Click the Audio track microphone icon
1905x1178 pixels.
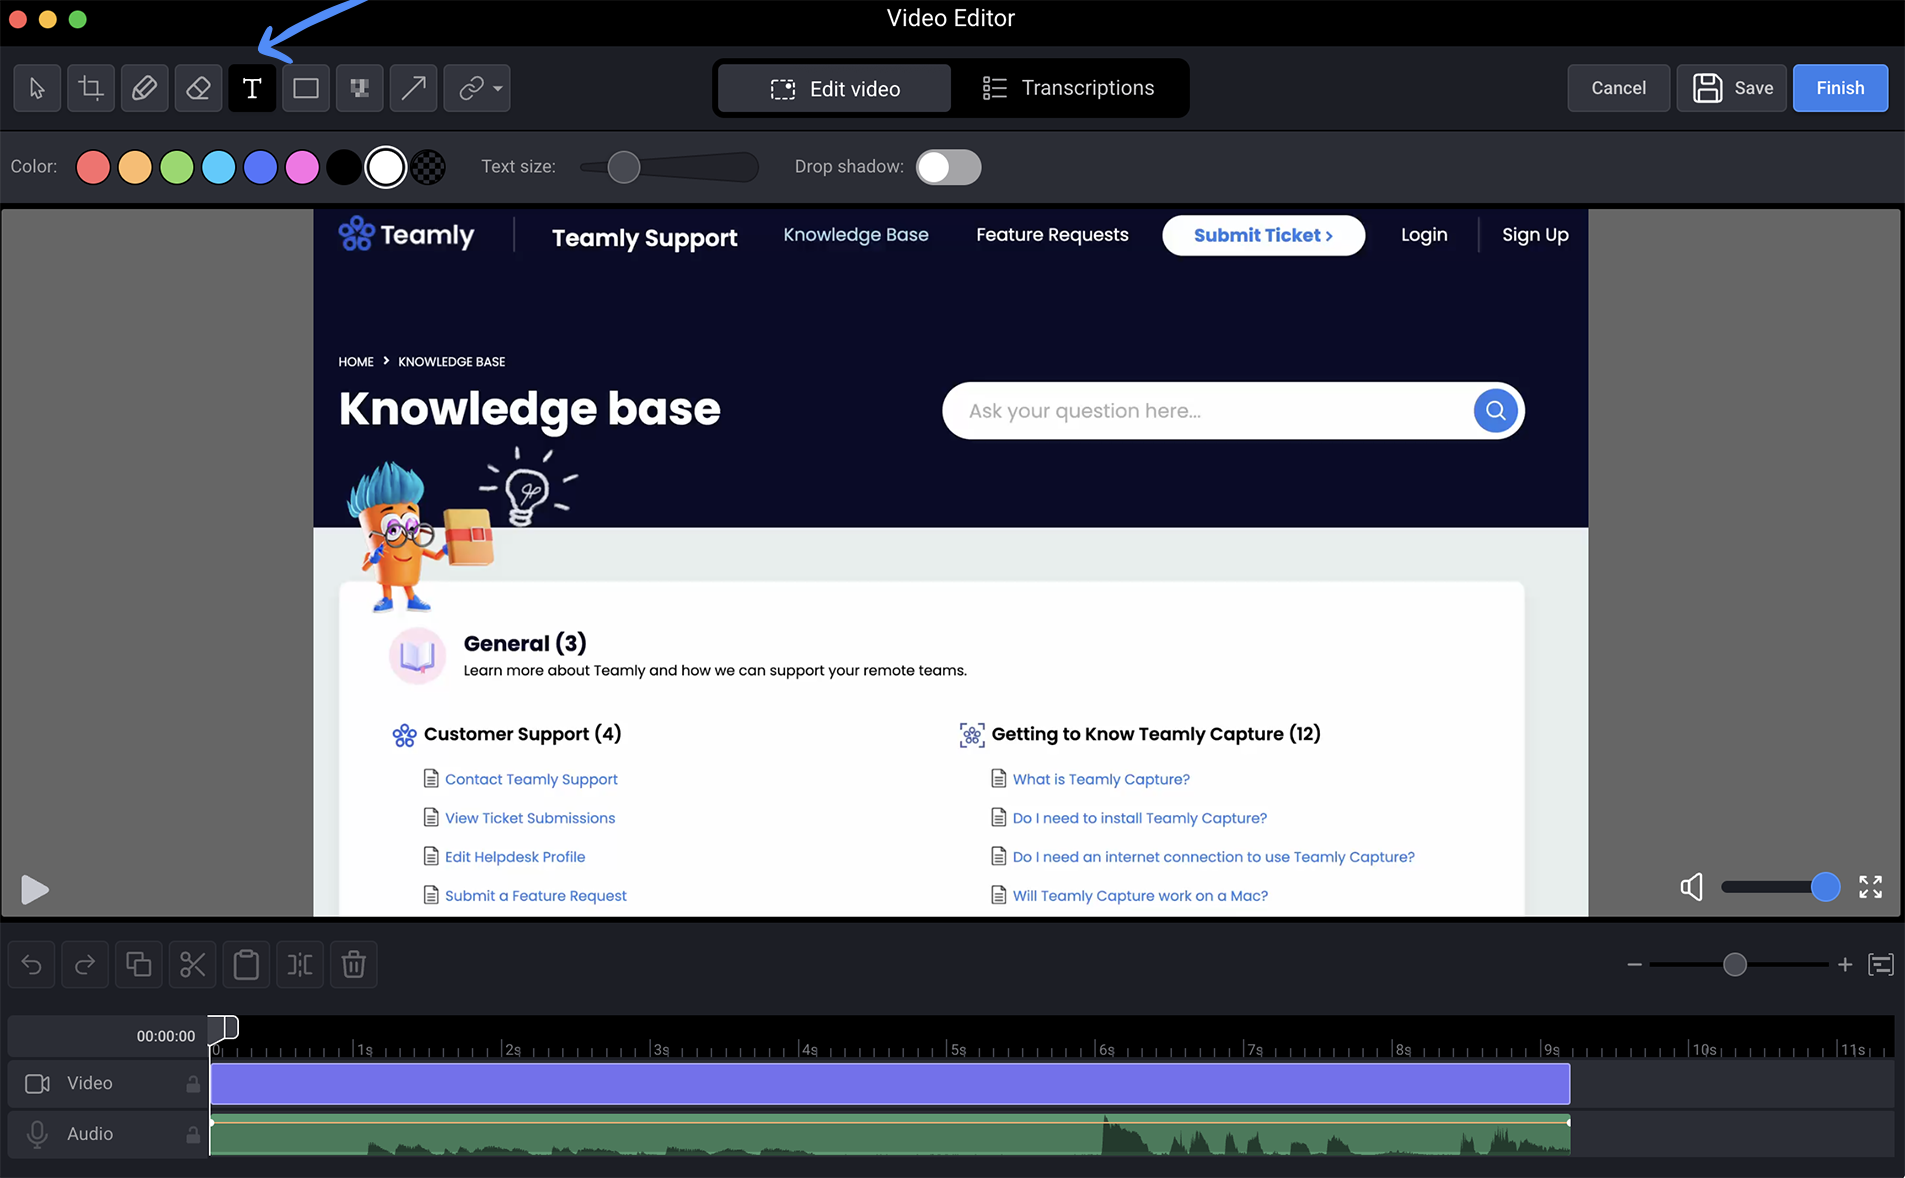tap(37, 1134)
